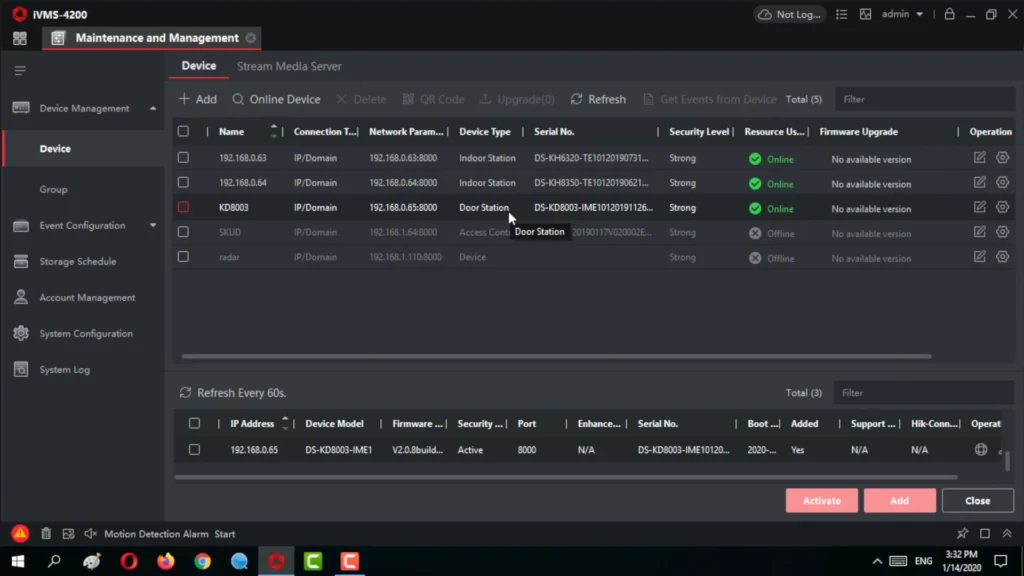Screen dimensions: 1024x576
Task: Open remote configuration for SKUD
Action: [x=1002, y=232]
